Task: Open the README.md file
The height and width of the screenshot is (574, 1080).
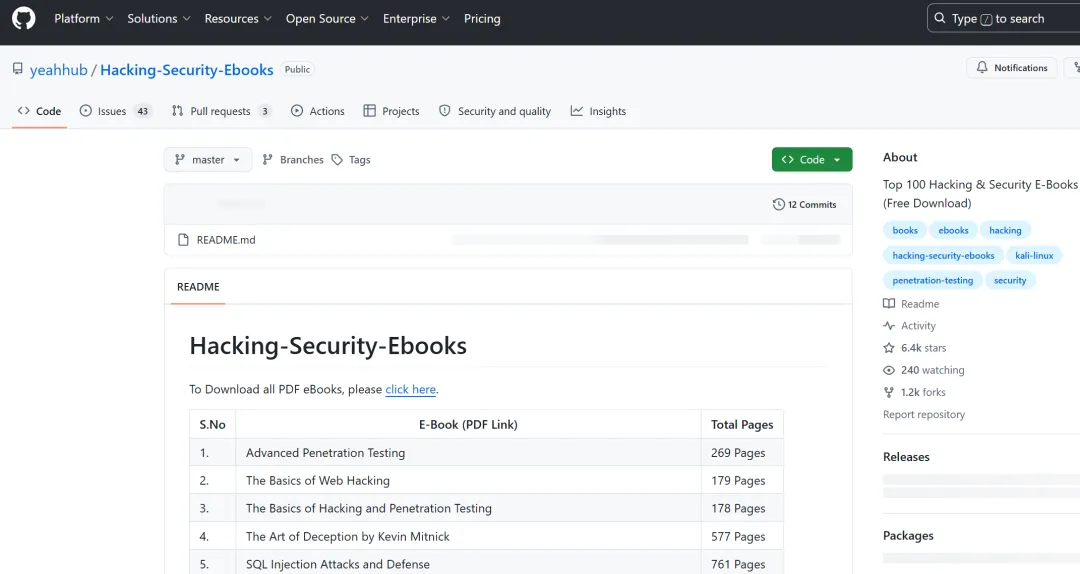Action: coord(226,240)
